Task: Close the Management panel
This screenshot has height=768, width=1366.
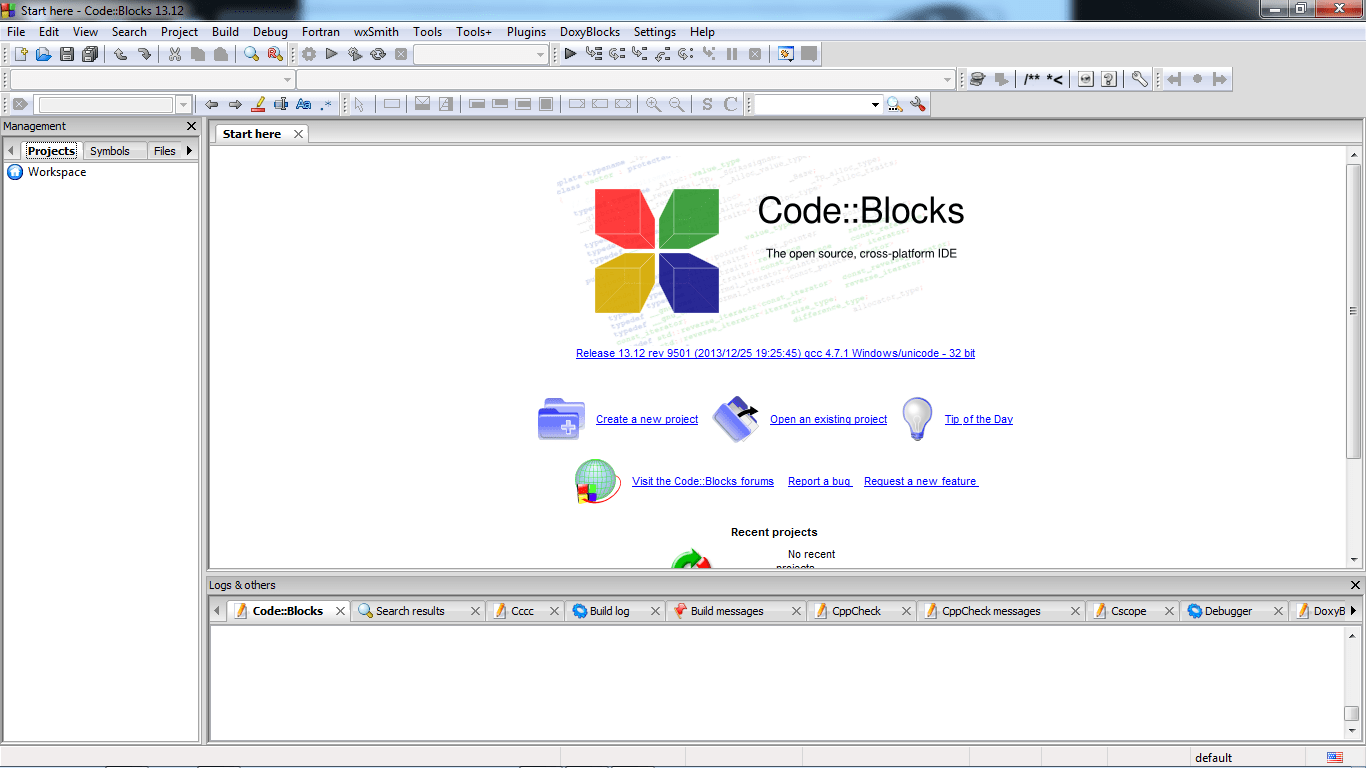Action: (192, 126)
